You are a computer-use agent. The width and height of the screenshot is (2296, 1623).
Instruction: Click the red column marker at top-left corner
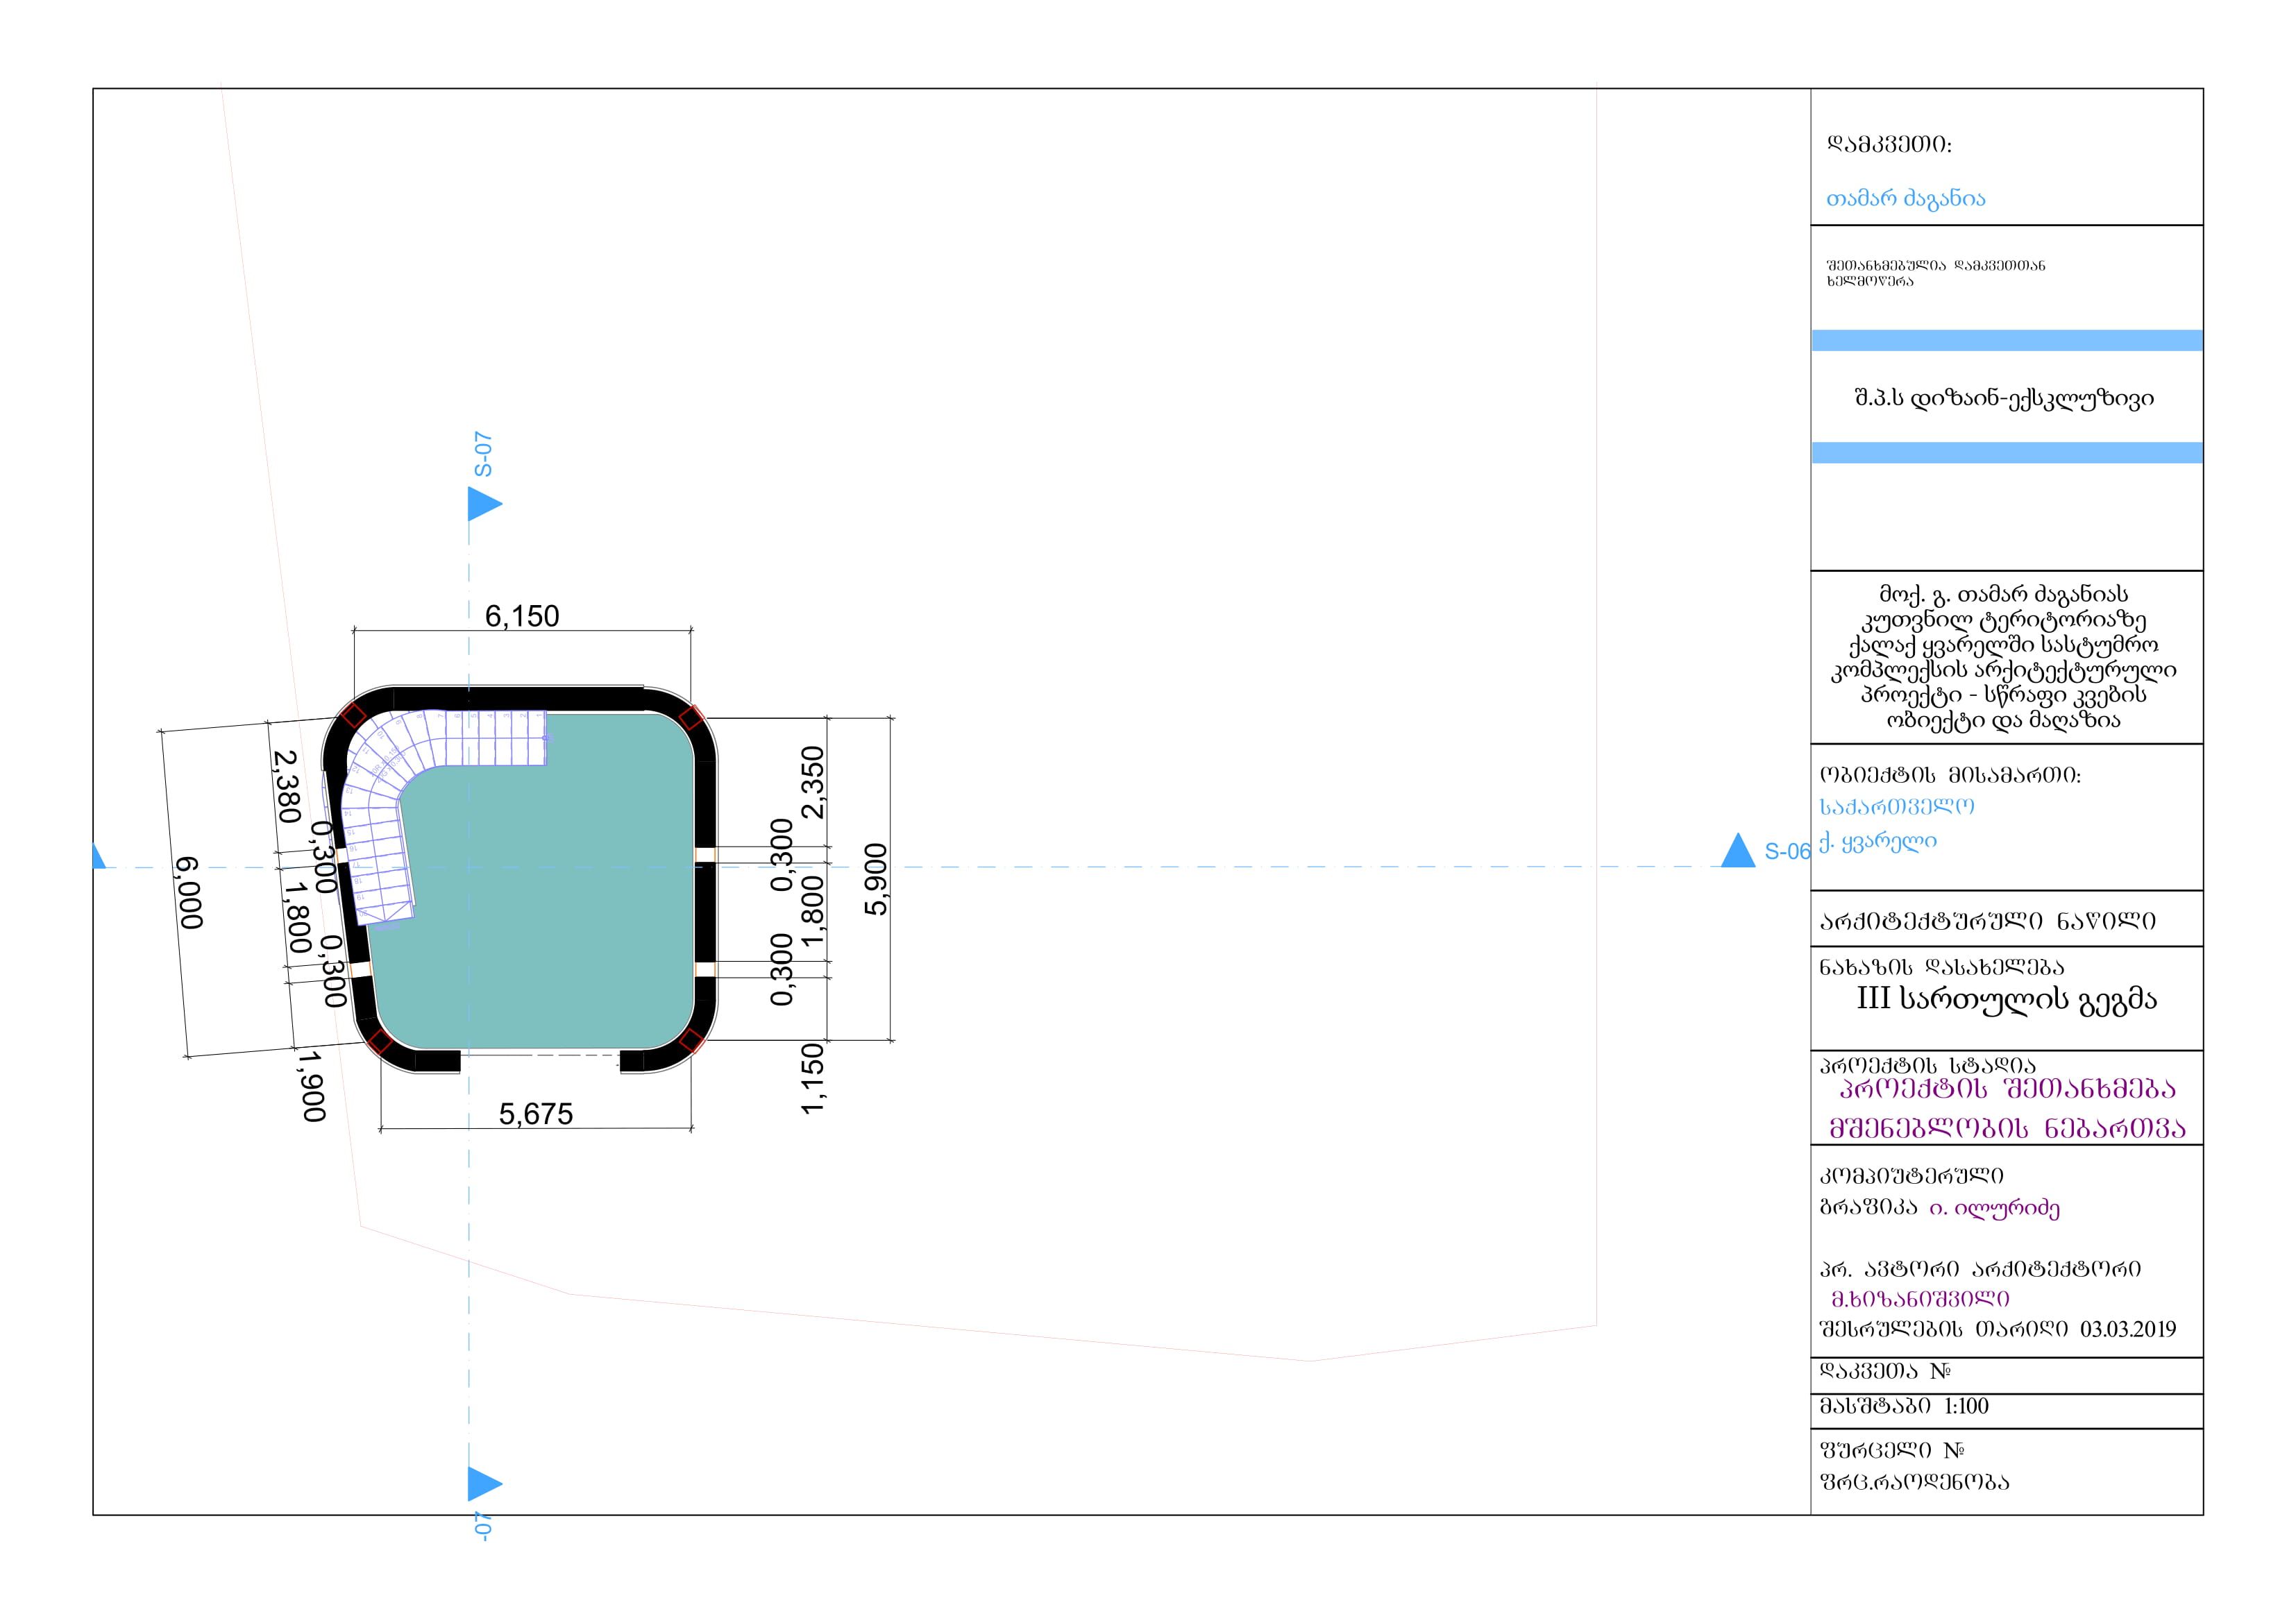tap(353, 716)
